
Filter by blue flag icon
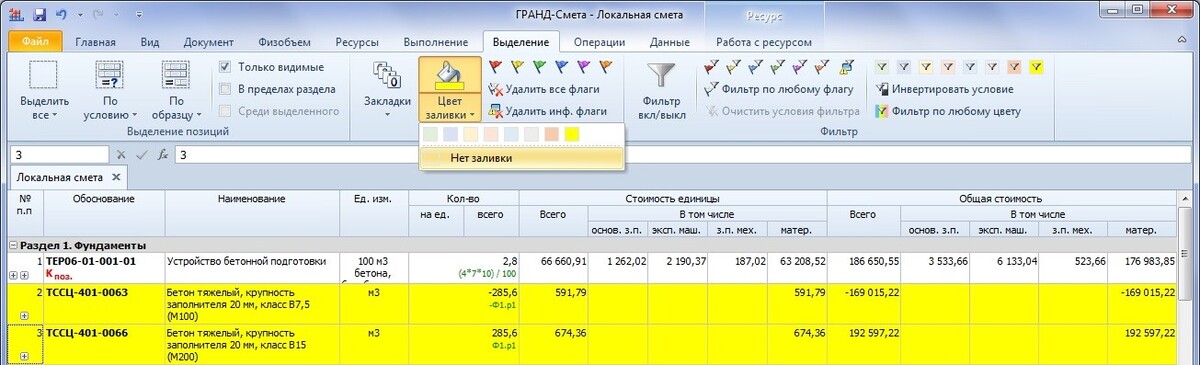coord(756,67)
